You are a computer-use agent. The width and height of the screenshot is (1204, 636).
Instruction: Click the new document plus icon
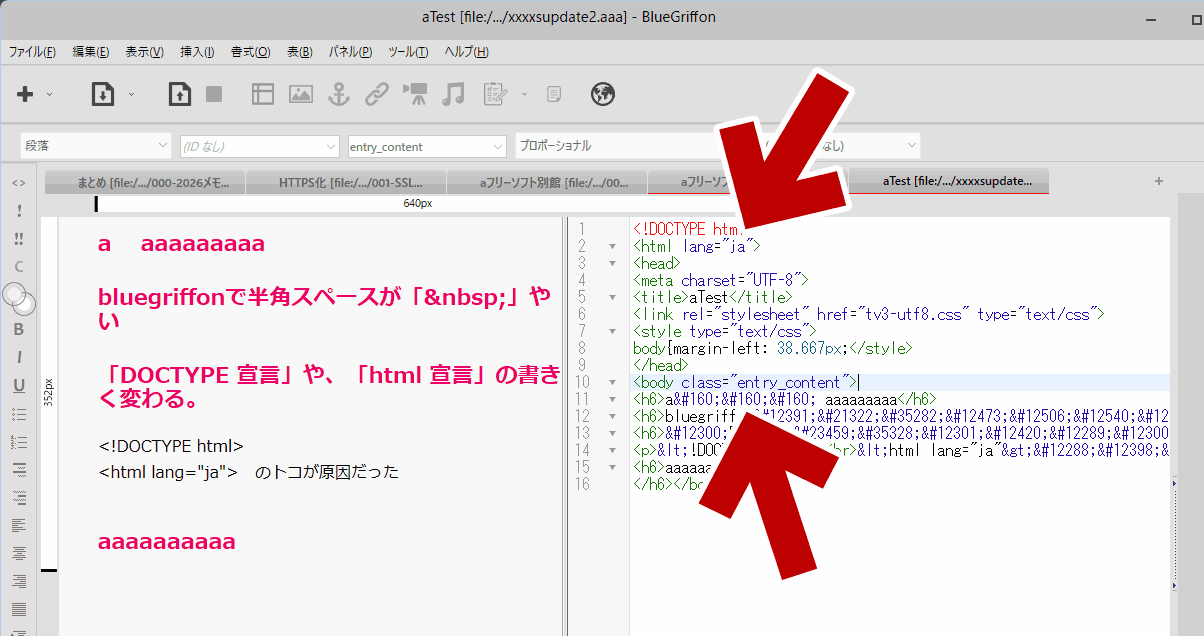tap(25, 94)
